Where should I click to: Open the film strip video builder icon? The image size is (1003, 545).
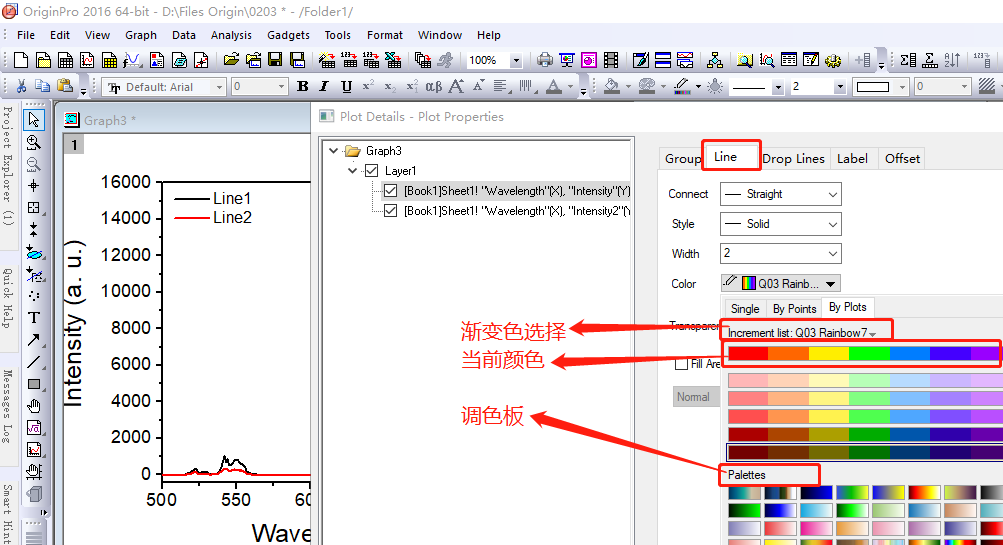click(x=612, y=60)
